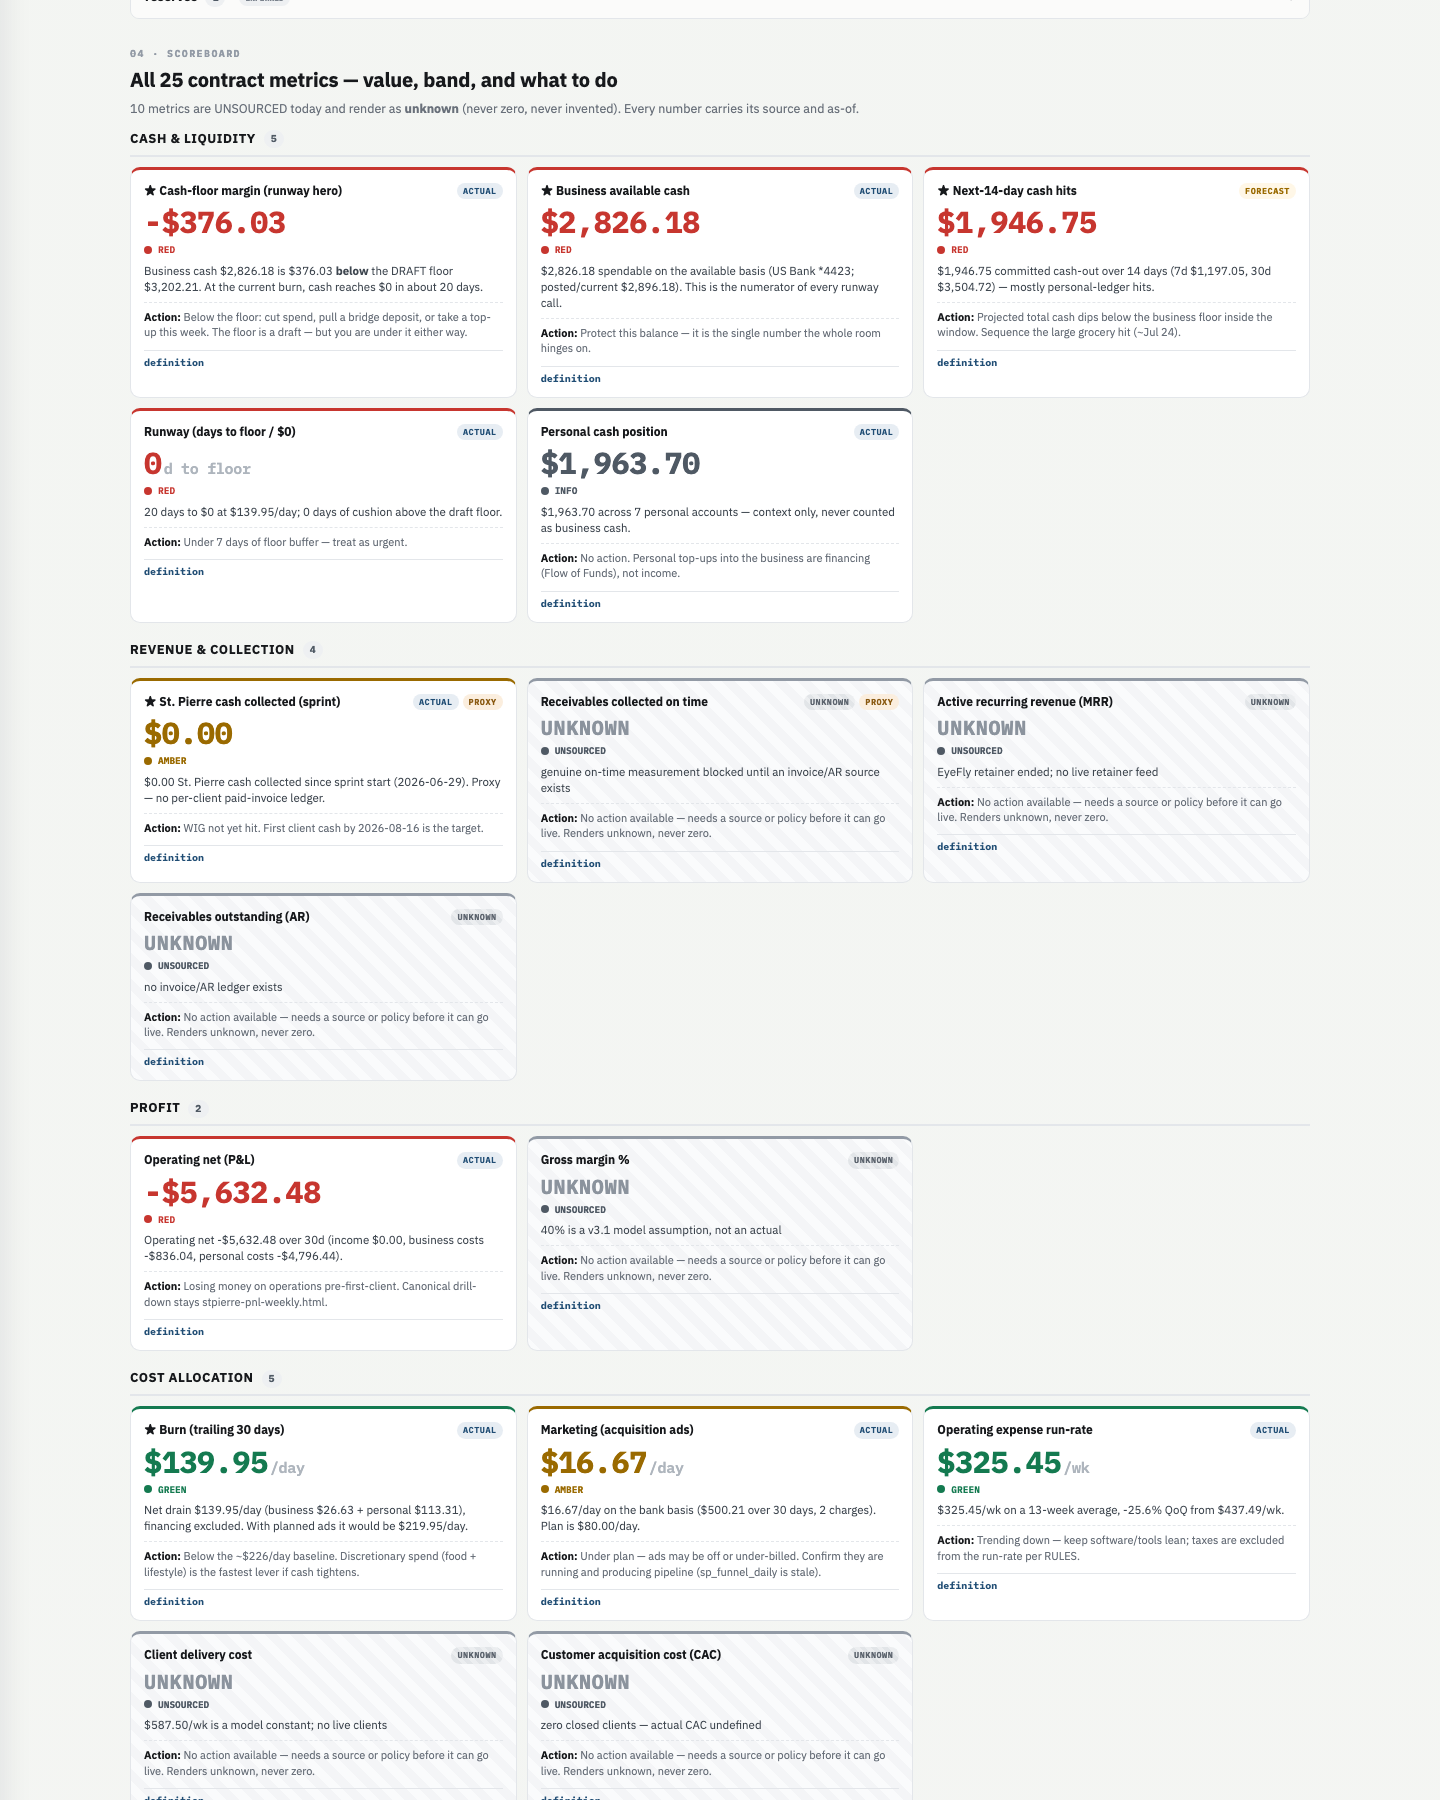Open definition link under Personal cash position
1440x1800 pixels.
coord(571,604)
